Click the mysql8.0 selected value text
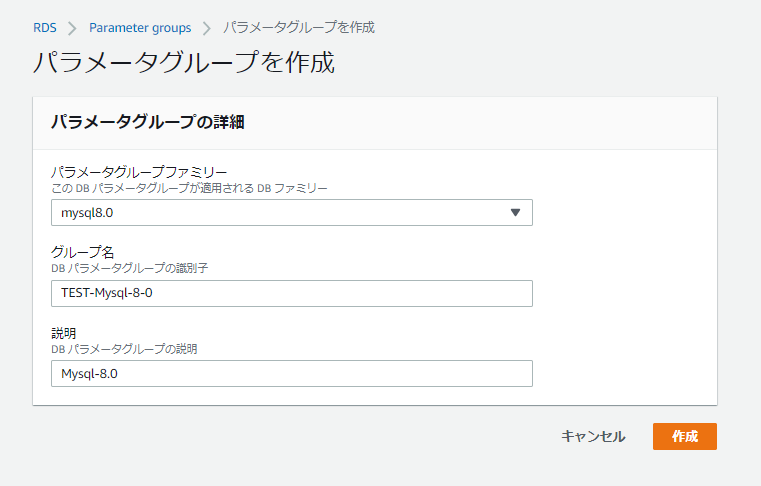The image size is (761, 486). pyautogui.click(x=81, y=212)
